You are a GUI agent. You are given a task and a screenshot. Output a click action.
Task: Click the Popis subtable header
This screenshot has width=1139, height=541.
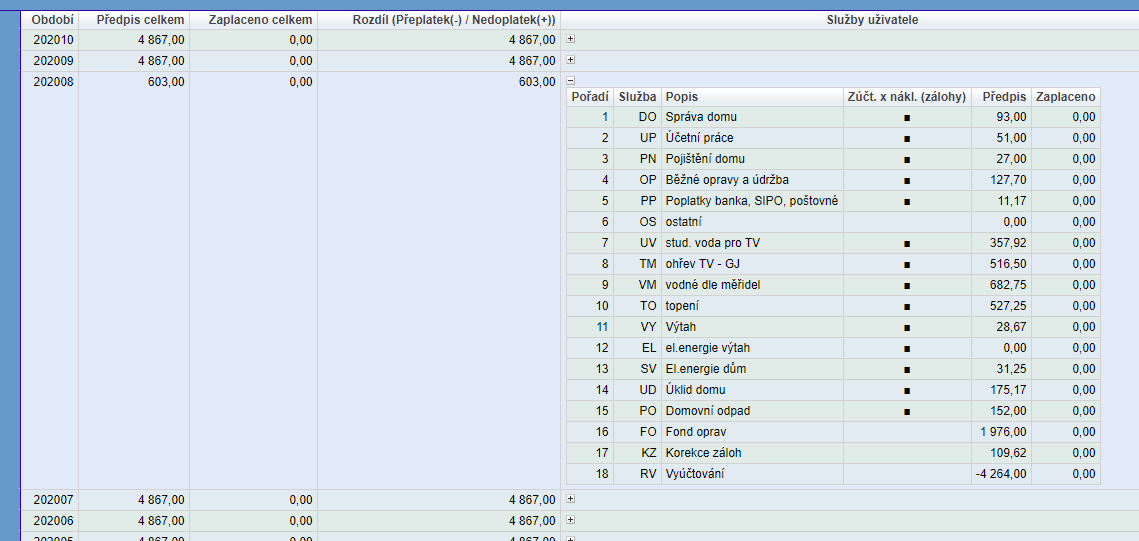(x=753, y=97)
